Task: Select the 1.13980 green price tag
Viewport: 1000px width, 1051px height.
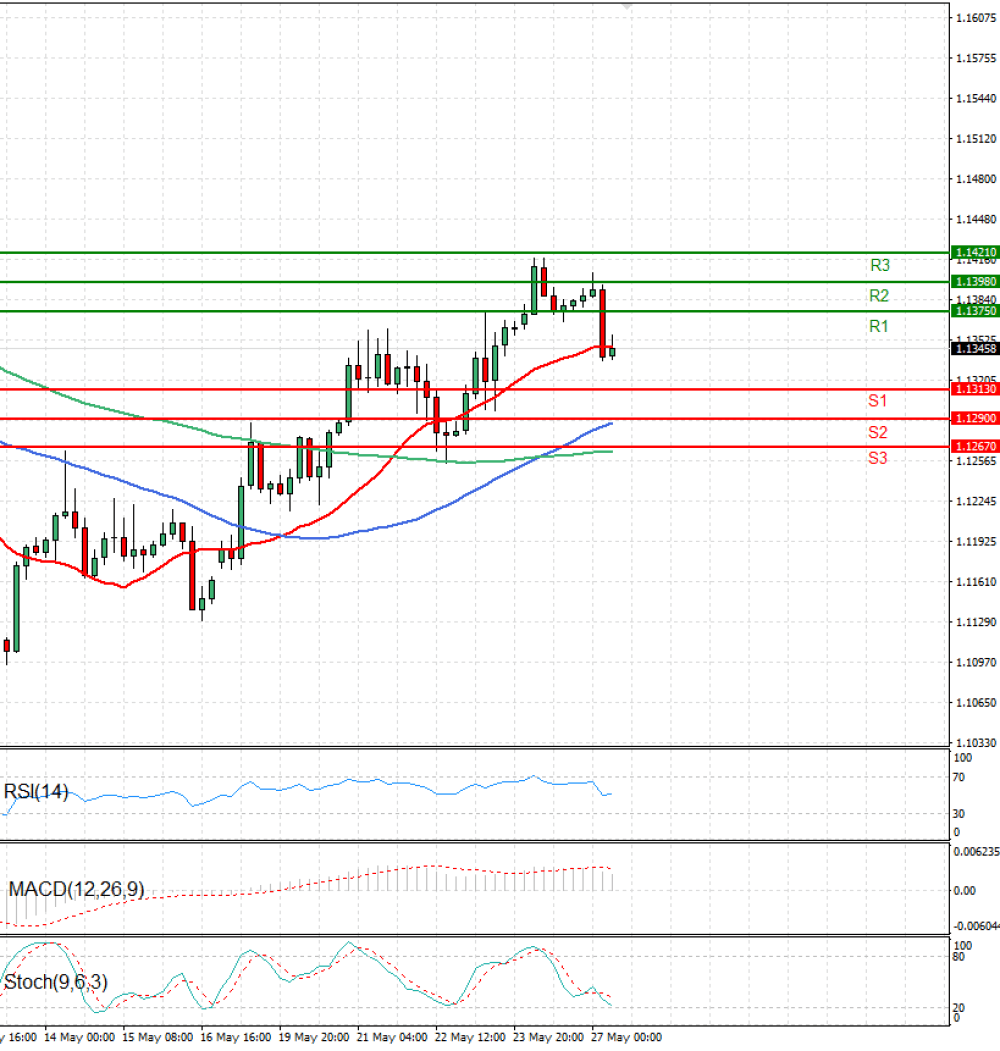Action: point(975,282)
